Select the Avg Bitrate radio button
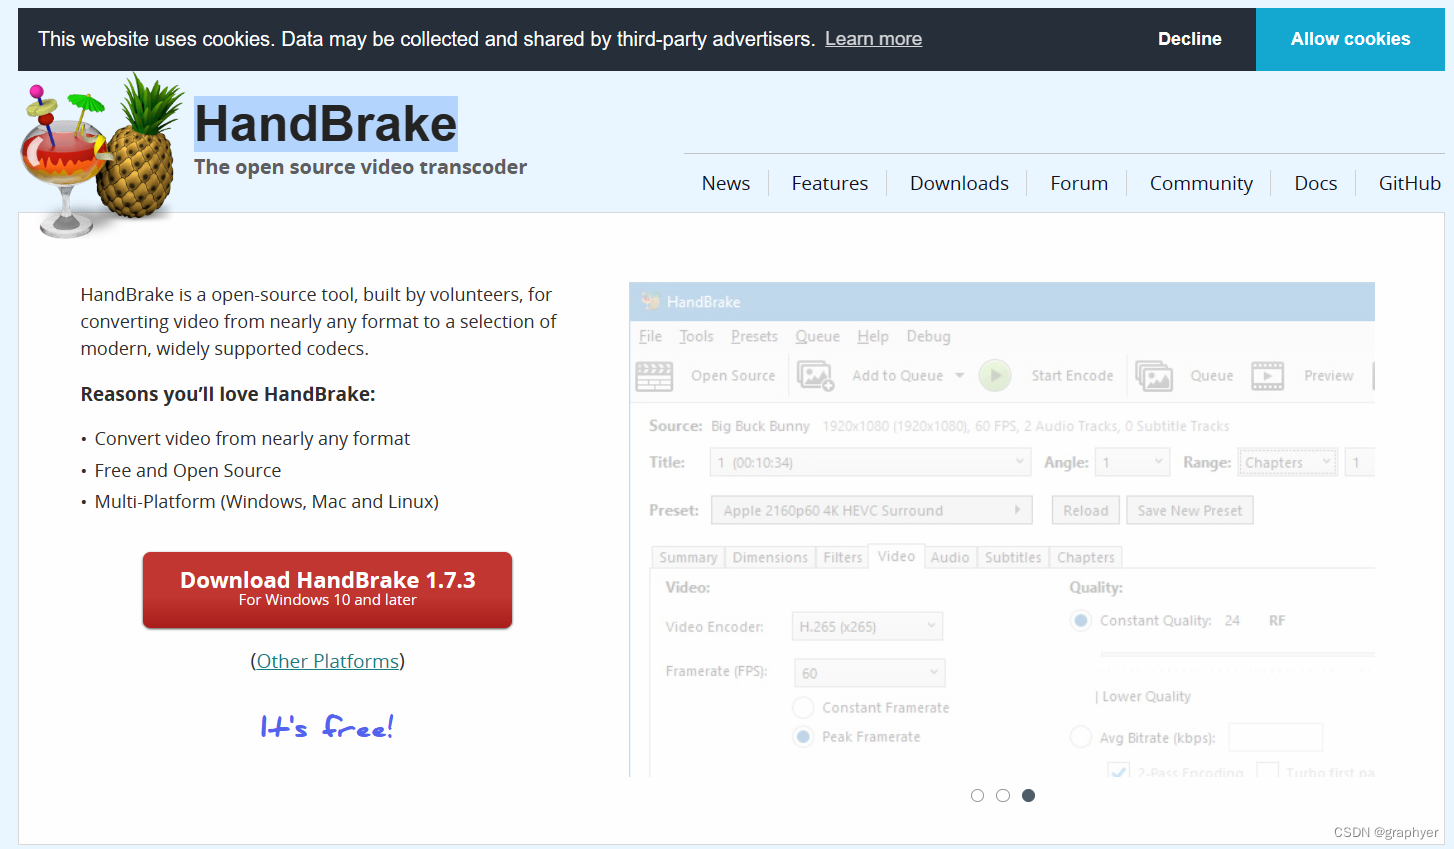This screenshot has height=849, width=1454. [x=1080, y=737]
